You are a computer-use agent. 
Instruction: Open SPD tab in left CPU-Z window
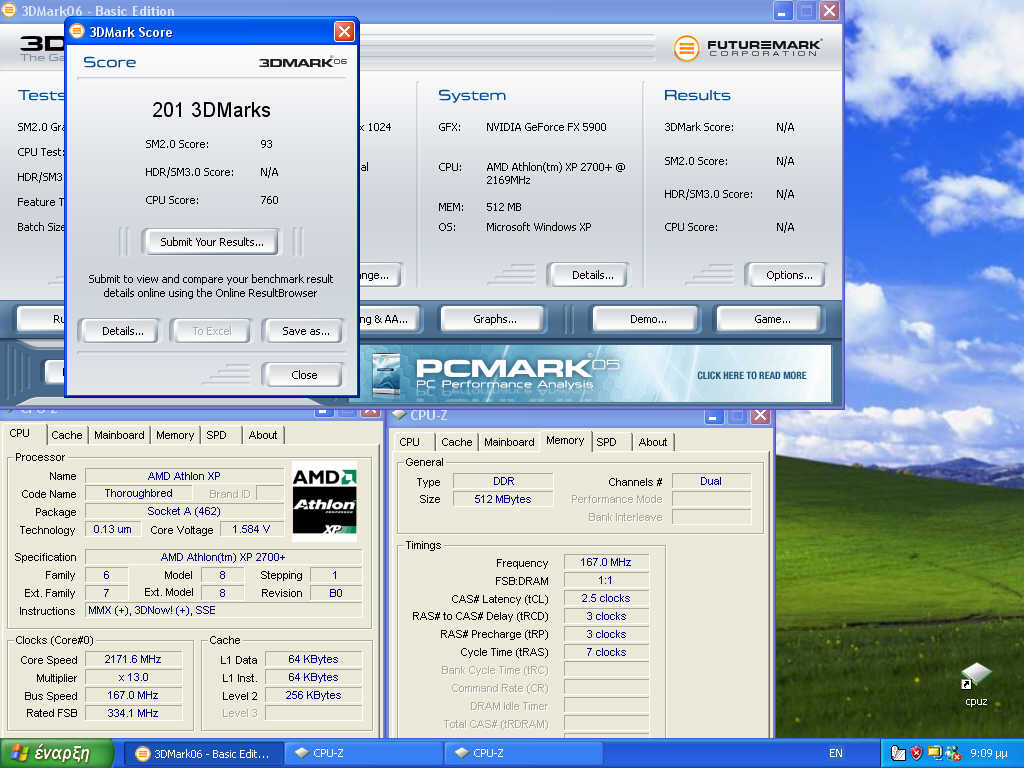pos(216,435)
